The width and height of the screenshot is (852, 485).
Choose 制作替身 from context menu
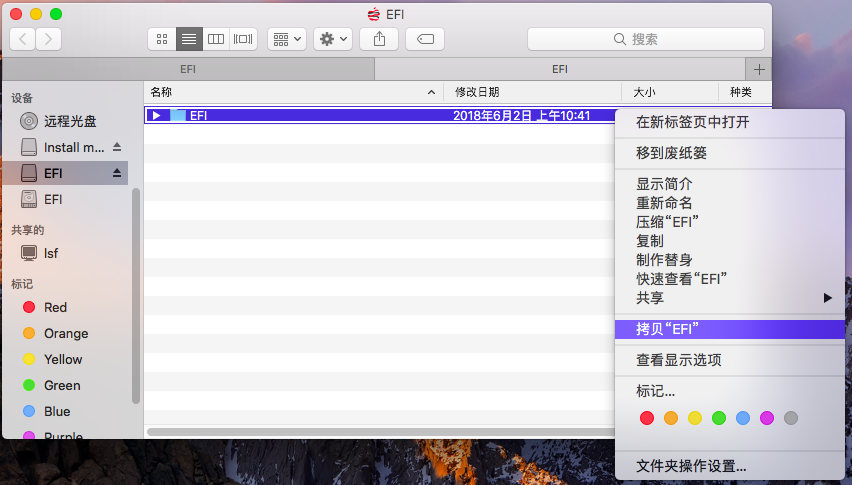pyautogui.click(x=730, y=260)
